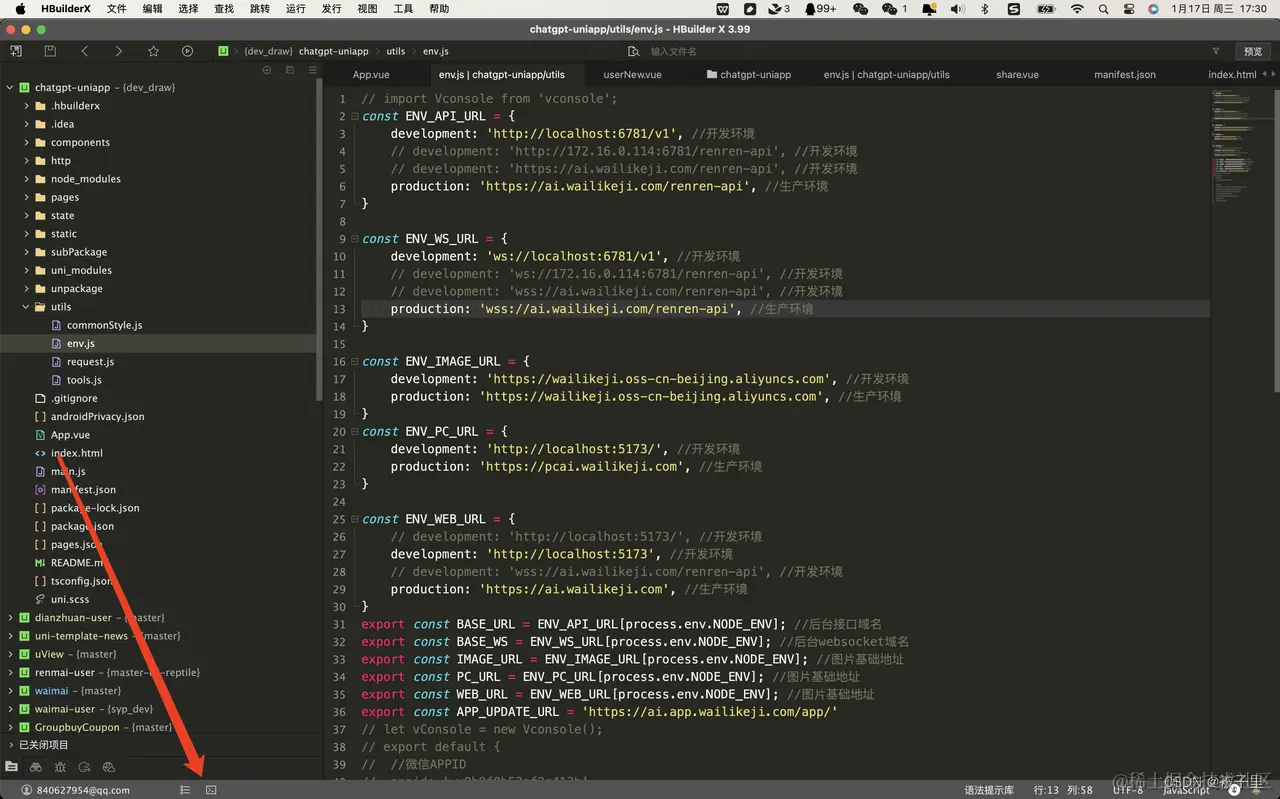Expand the 已关闭项目 section
The height and width of the screenshot is (799, 1280).
[x=10, y=745]
